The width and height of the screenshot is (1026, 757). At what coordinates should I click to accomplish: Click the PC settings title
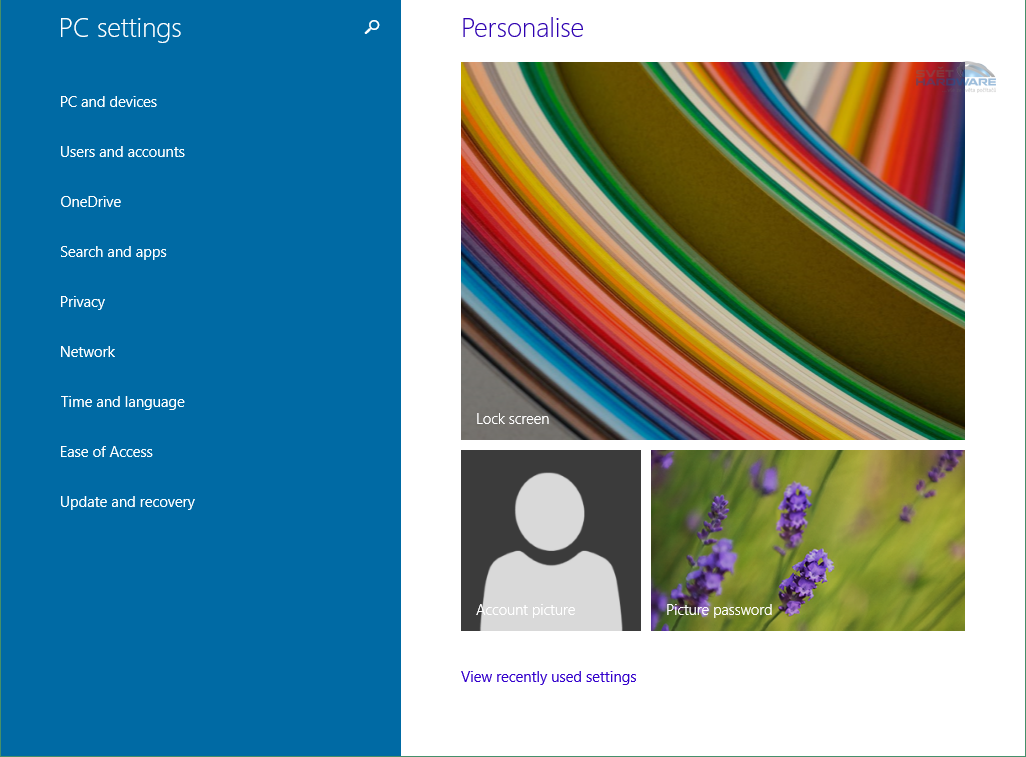click(x=120, y=28)
